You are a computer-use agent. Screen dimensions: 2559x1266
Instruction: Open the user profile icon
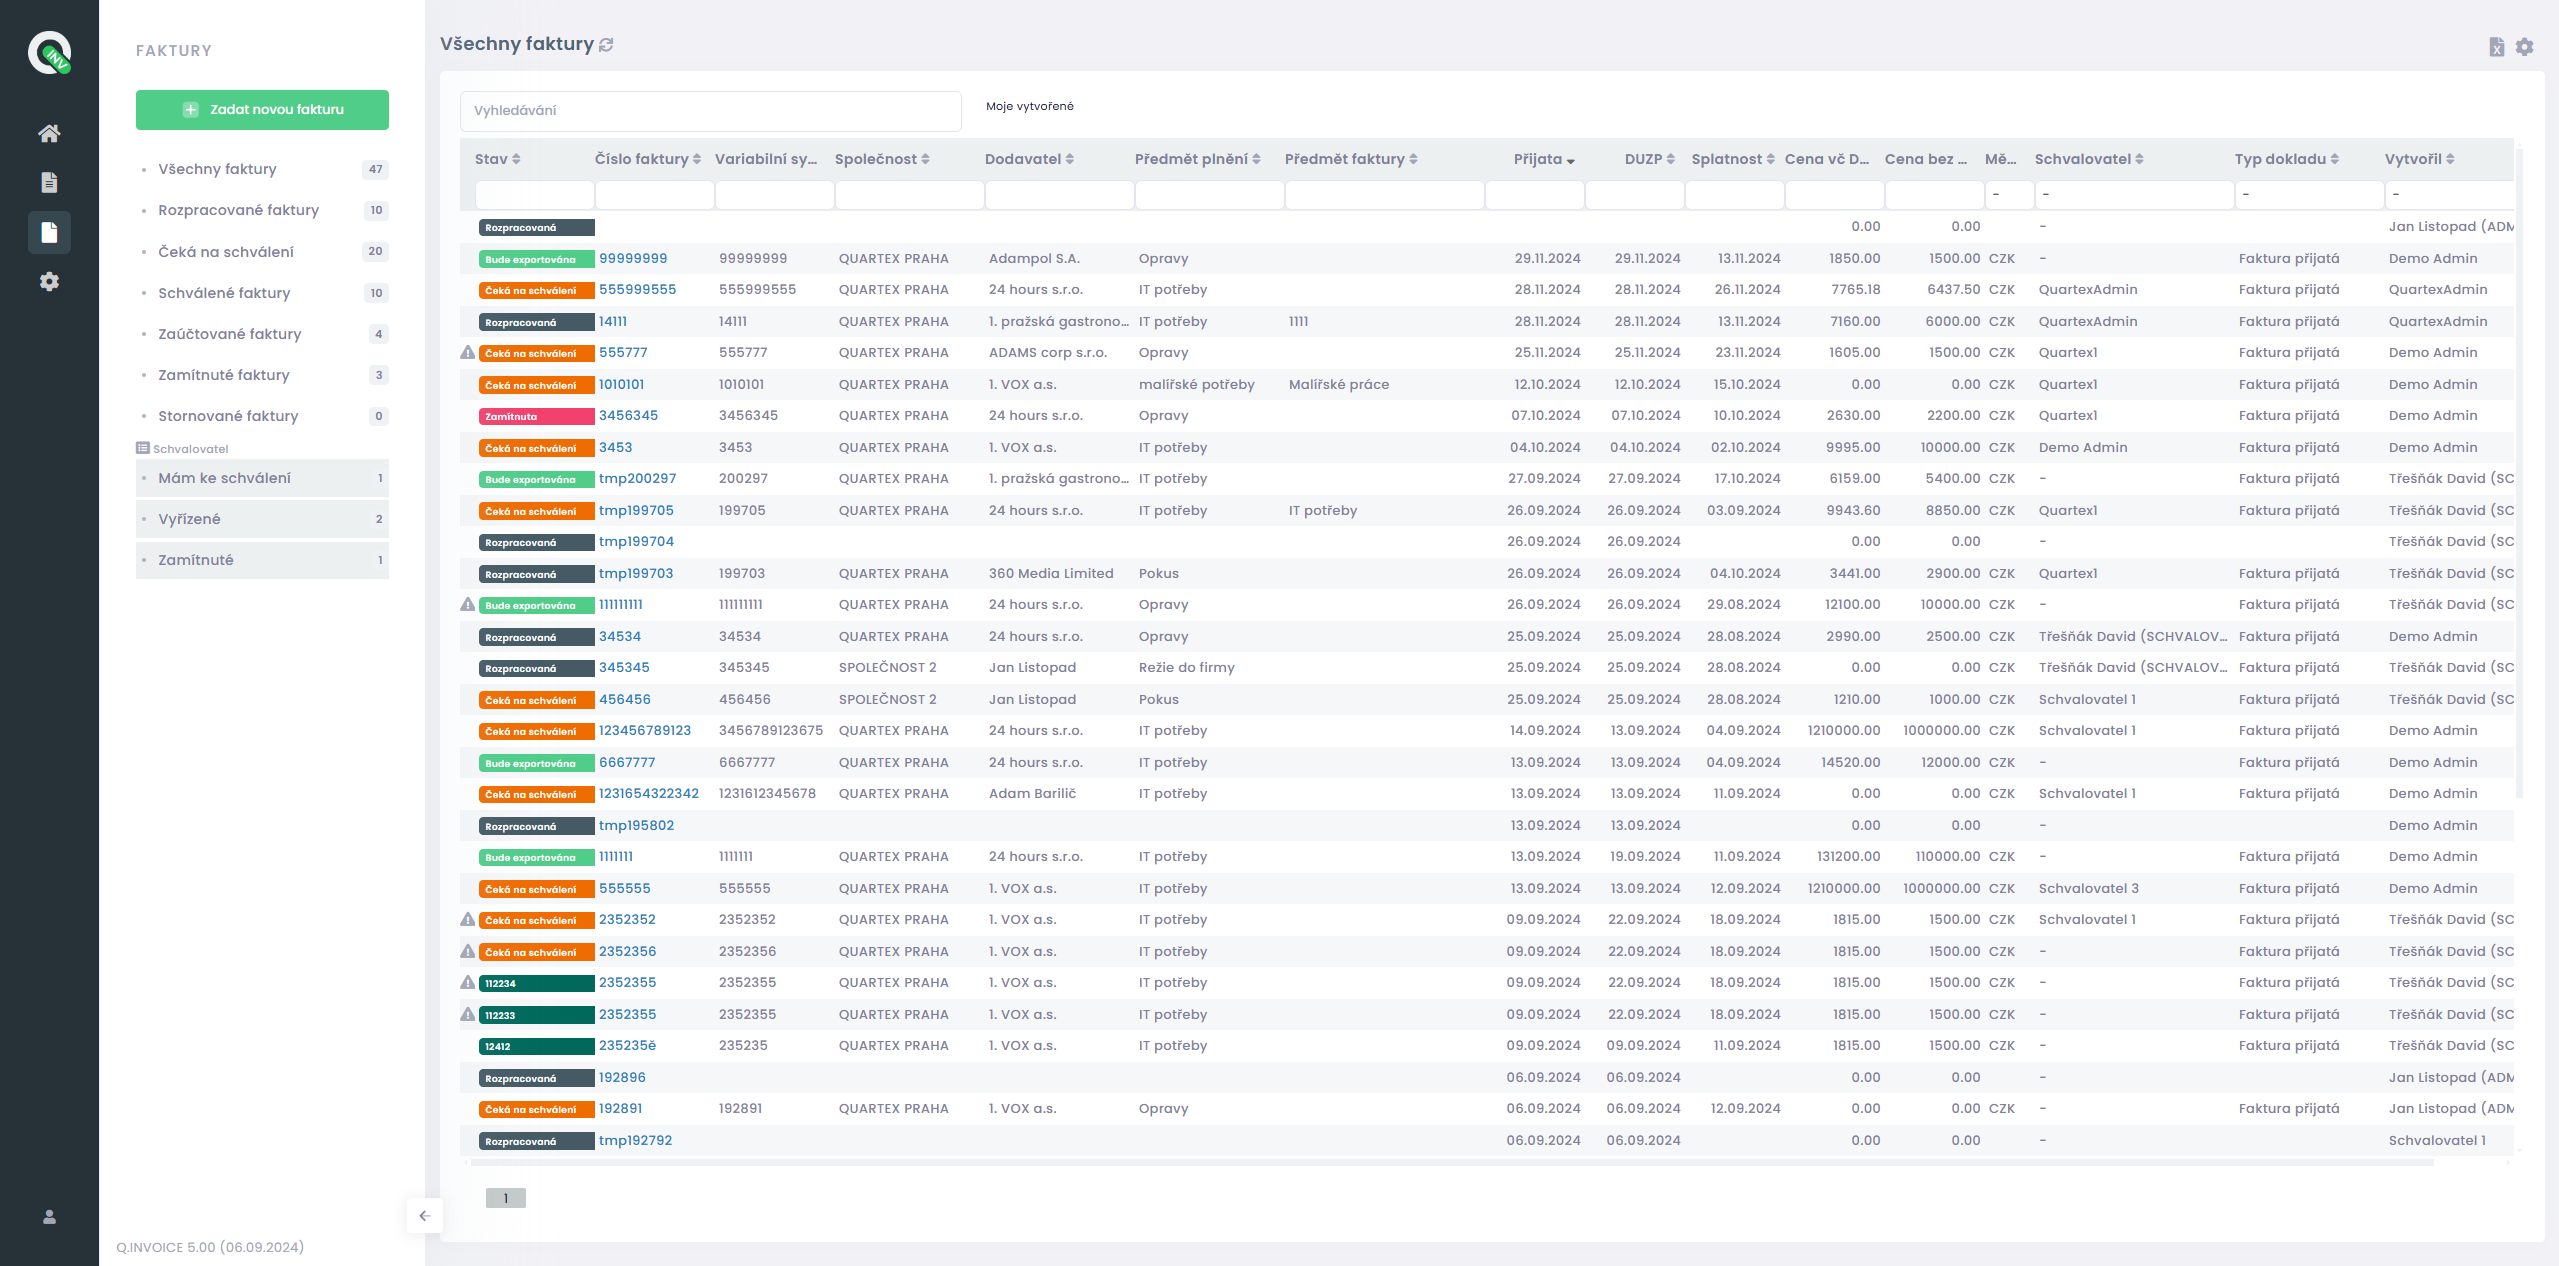pyautogui.click(x=49, y=1217)
